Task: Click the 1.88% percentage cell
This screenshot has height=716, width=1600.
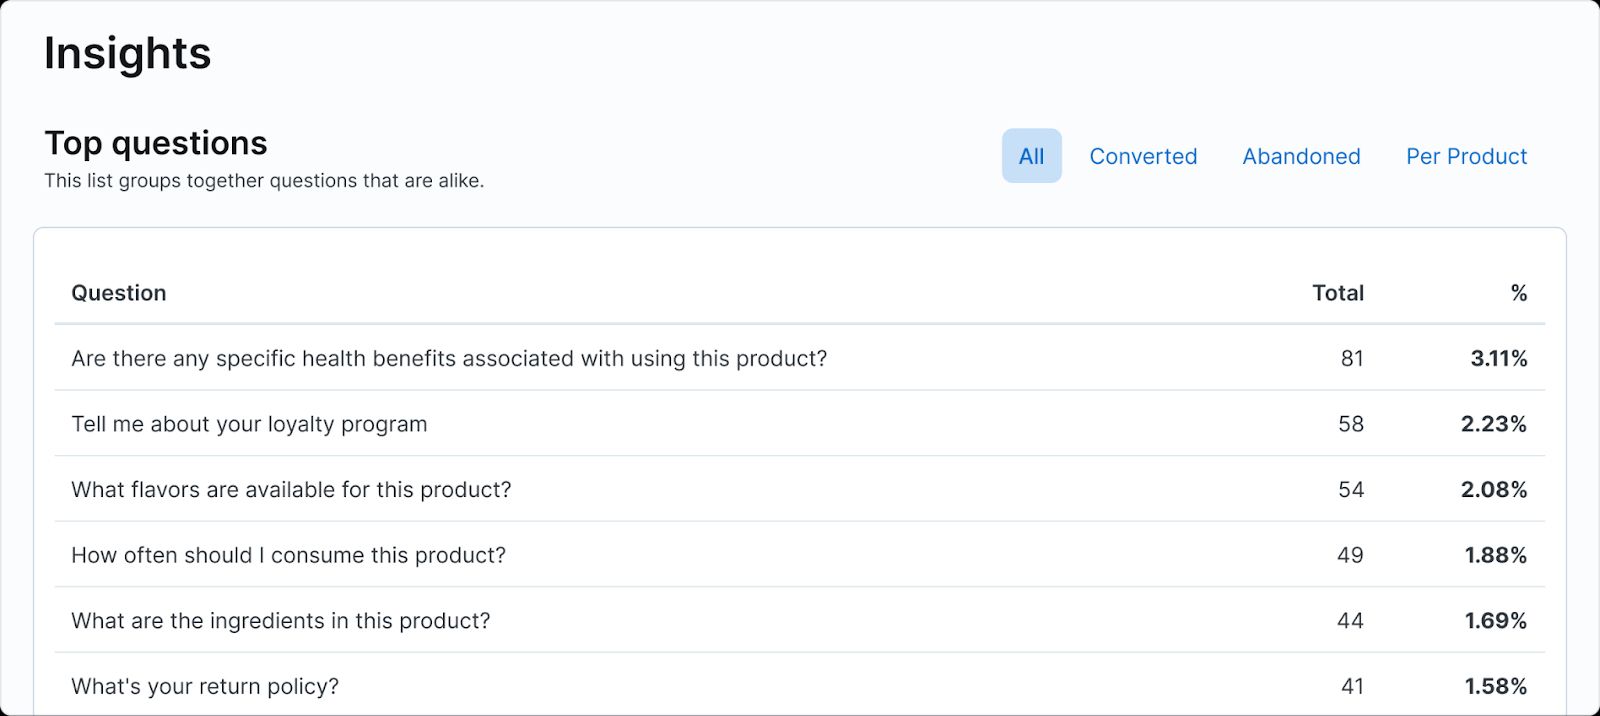Action: pos(1495,555)
